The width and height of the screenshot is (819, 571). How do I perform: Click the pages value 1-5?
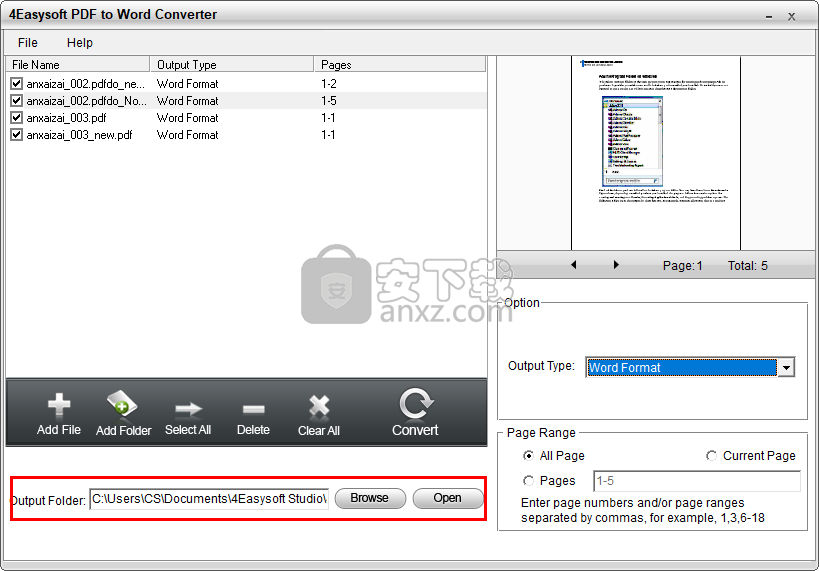(329, 101)
